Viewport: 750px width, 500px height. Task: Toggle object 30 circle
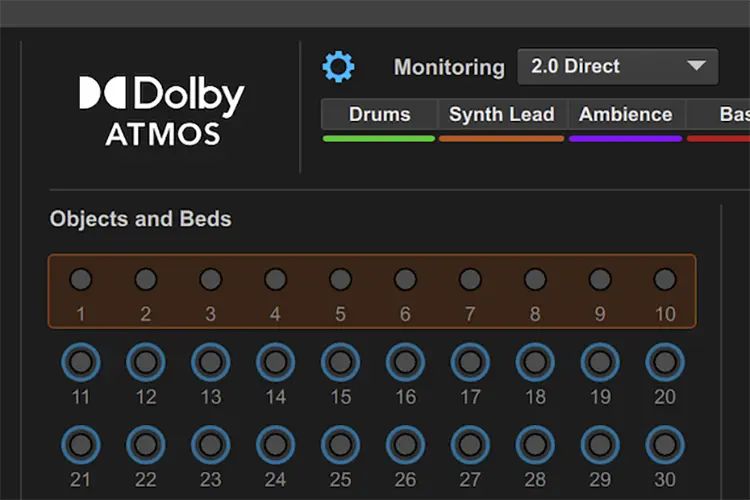(x=665, y=445)
